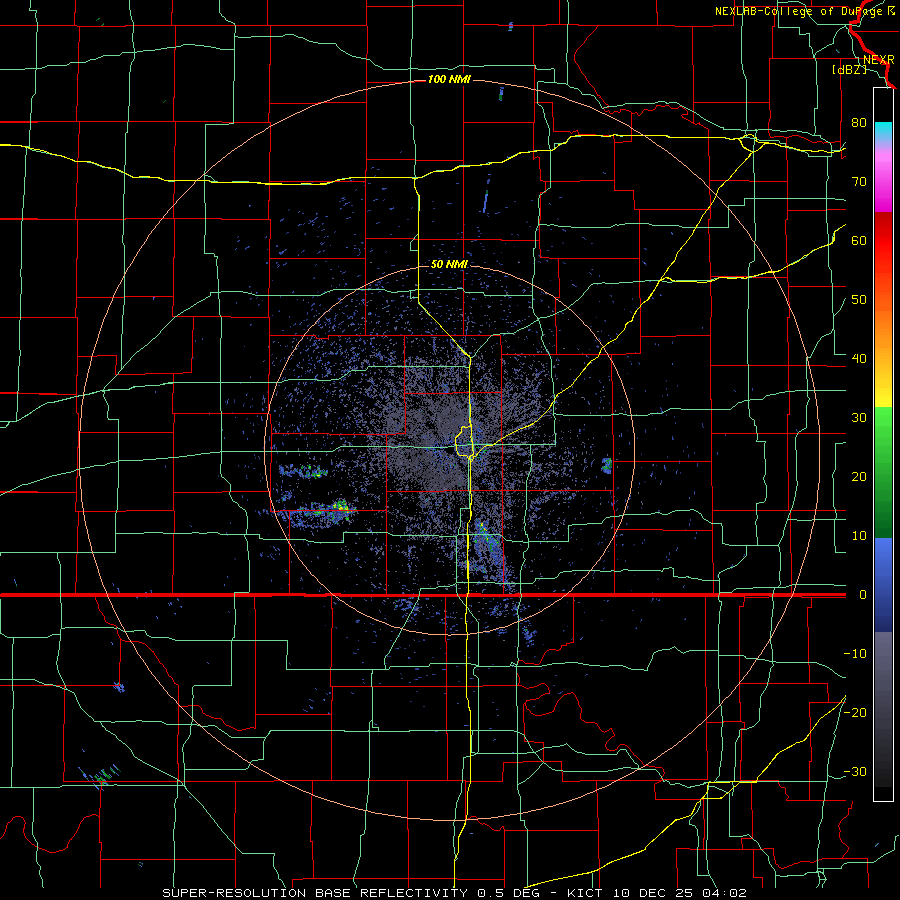Click the 50 NMI range ring label
The width and height of the screenshot is (900, 900).
click(449, 265)
